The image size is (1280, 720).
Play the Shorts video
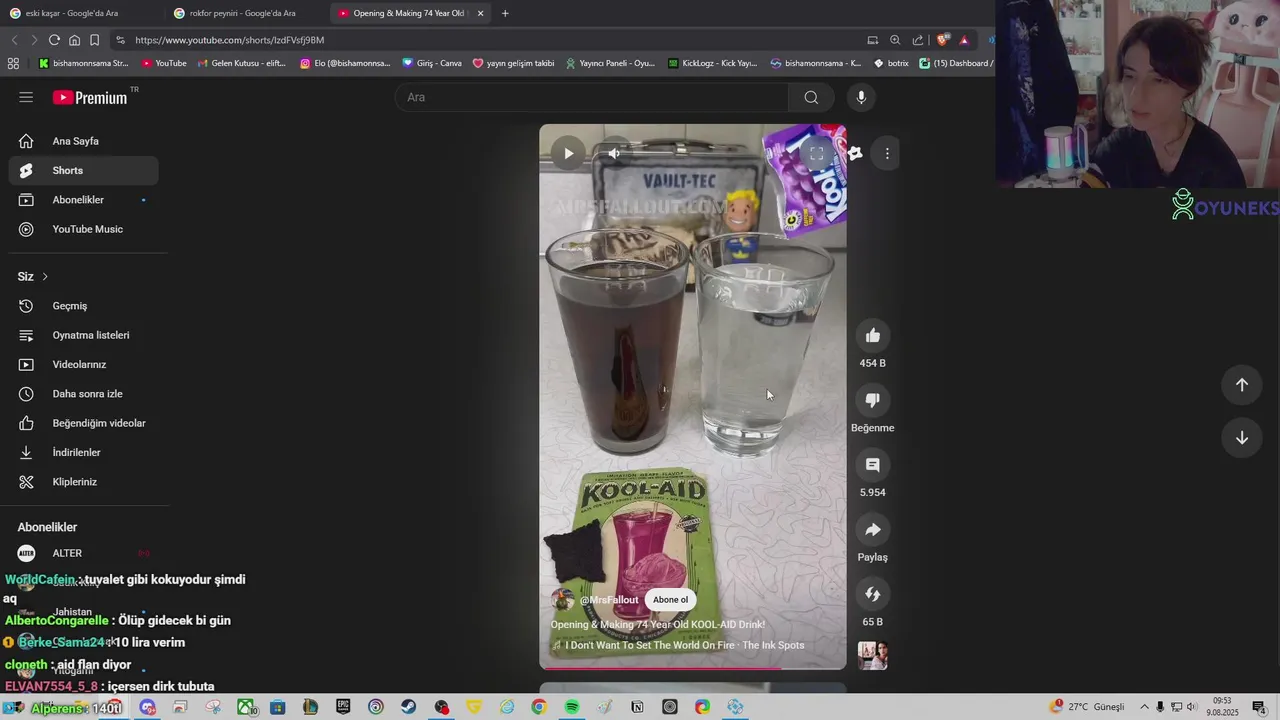[568, 153]
